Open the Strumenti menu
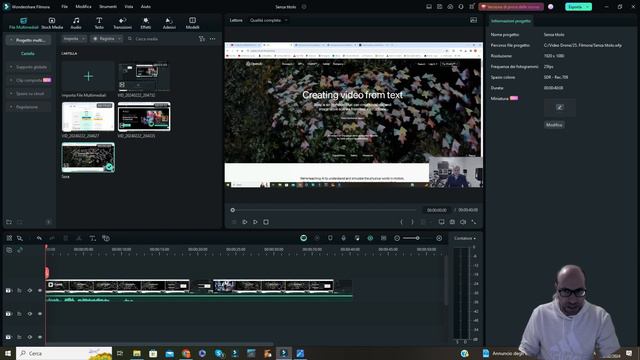This screenshot has height=360, width=640. coord(108,7)
